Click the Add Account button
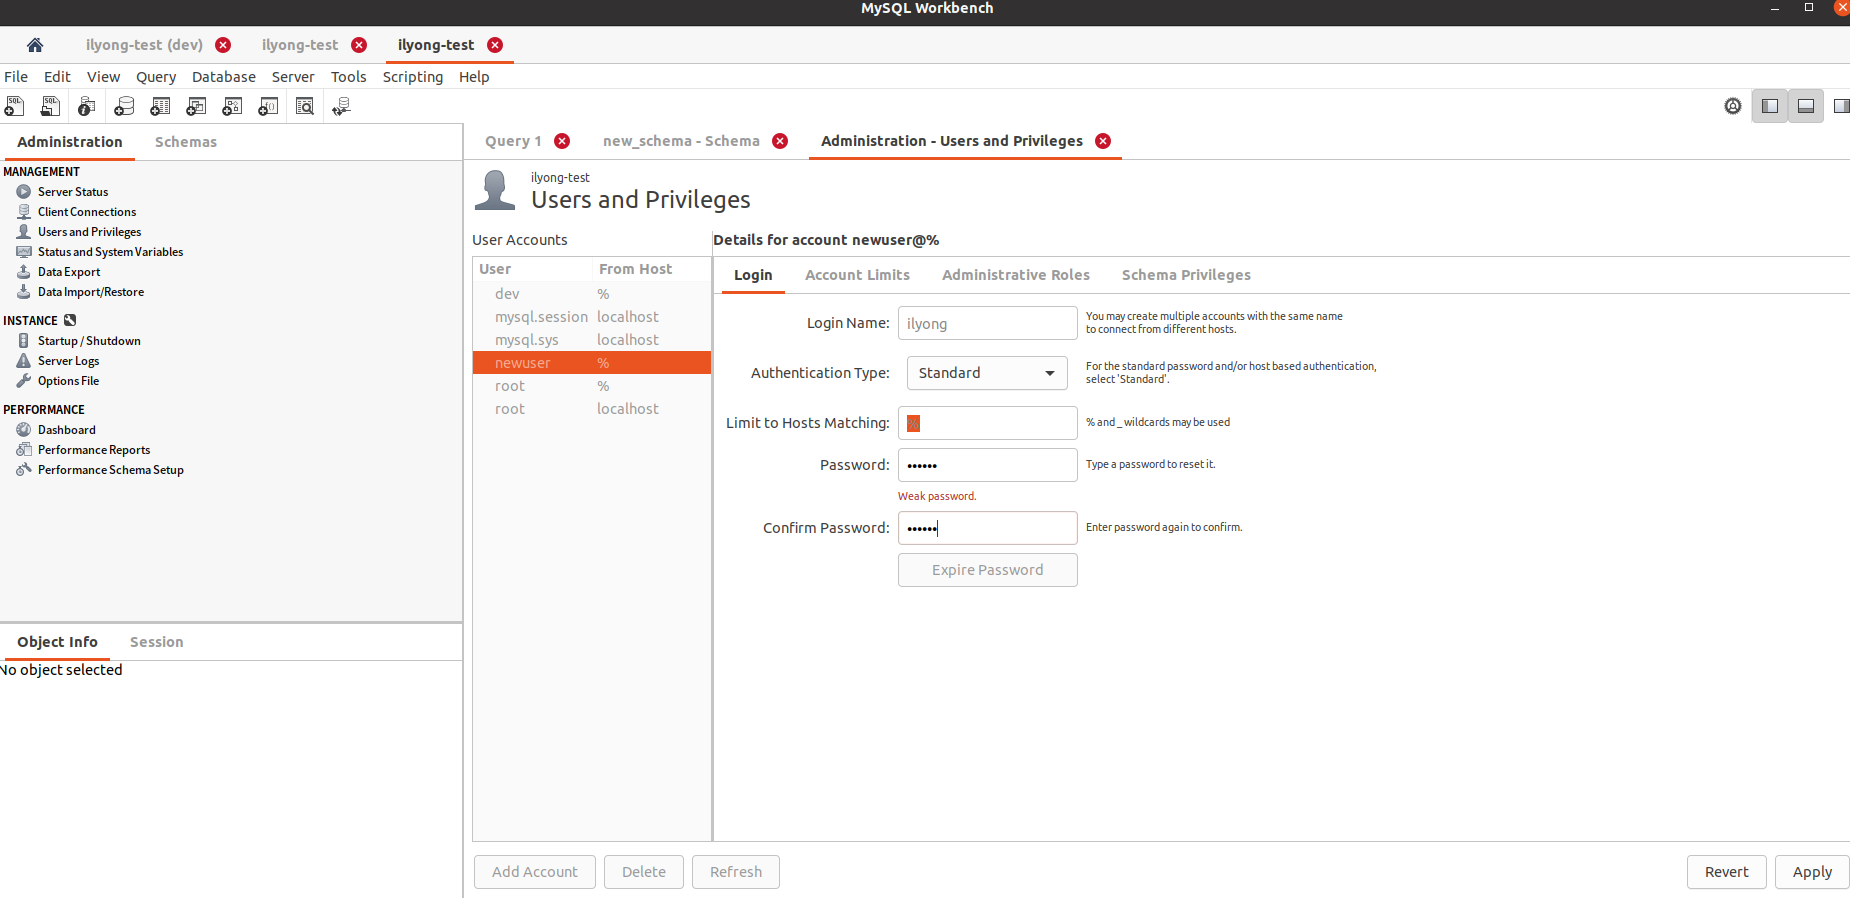The width and height of the screenshot is (1850, 898). (535, 872)
